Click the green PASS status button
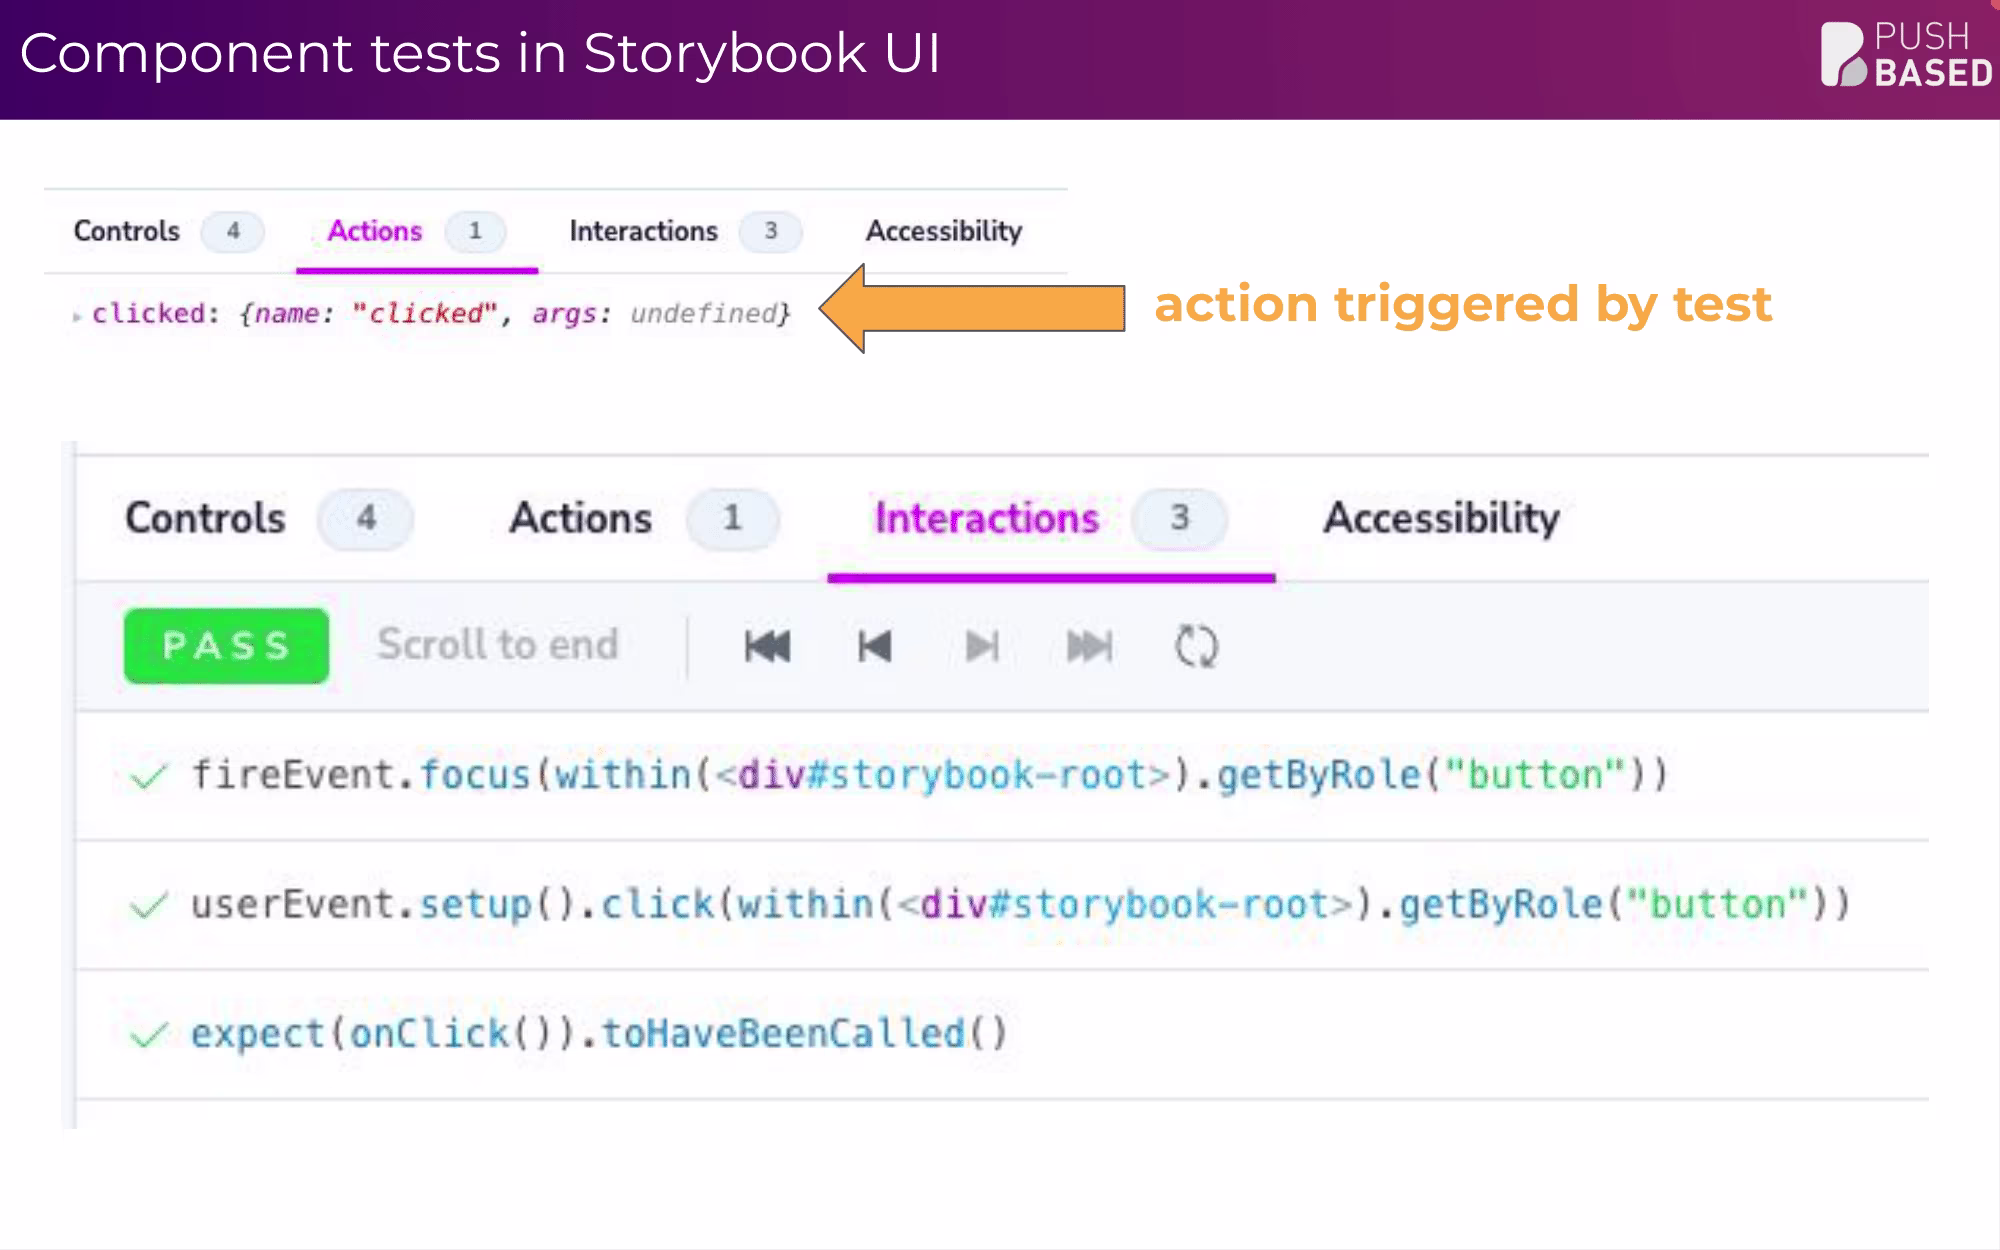2000x1250 pixels. click(x=226, y=646)
